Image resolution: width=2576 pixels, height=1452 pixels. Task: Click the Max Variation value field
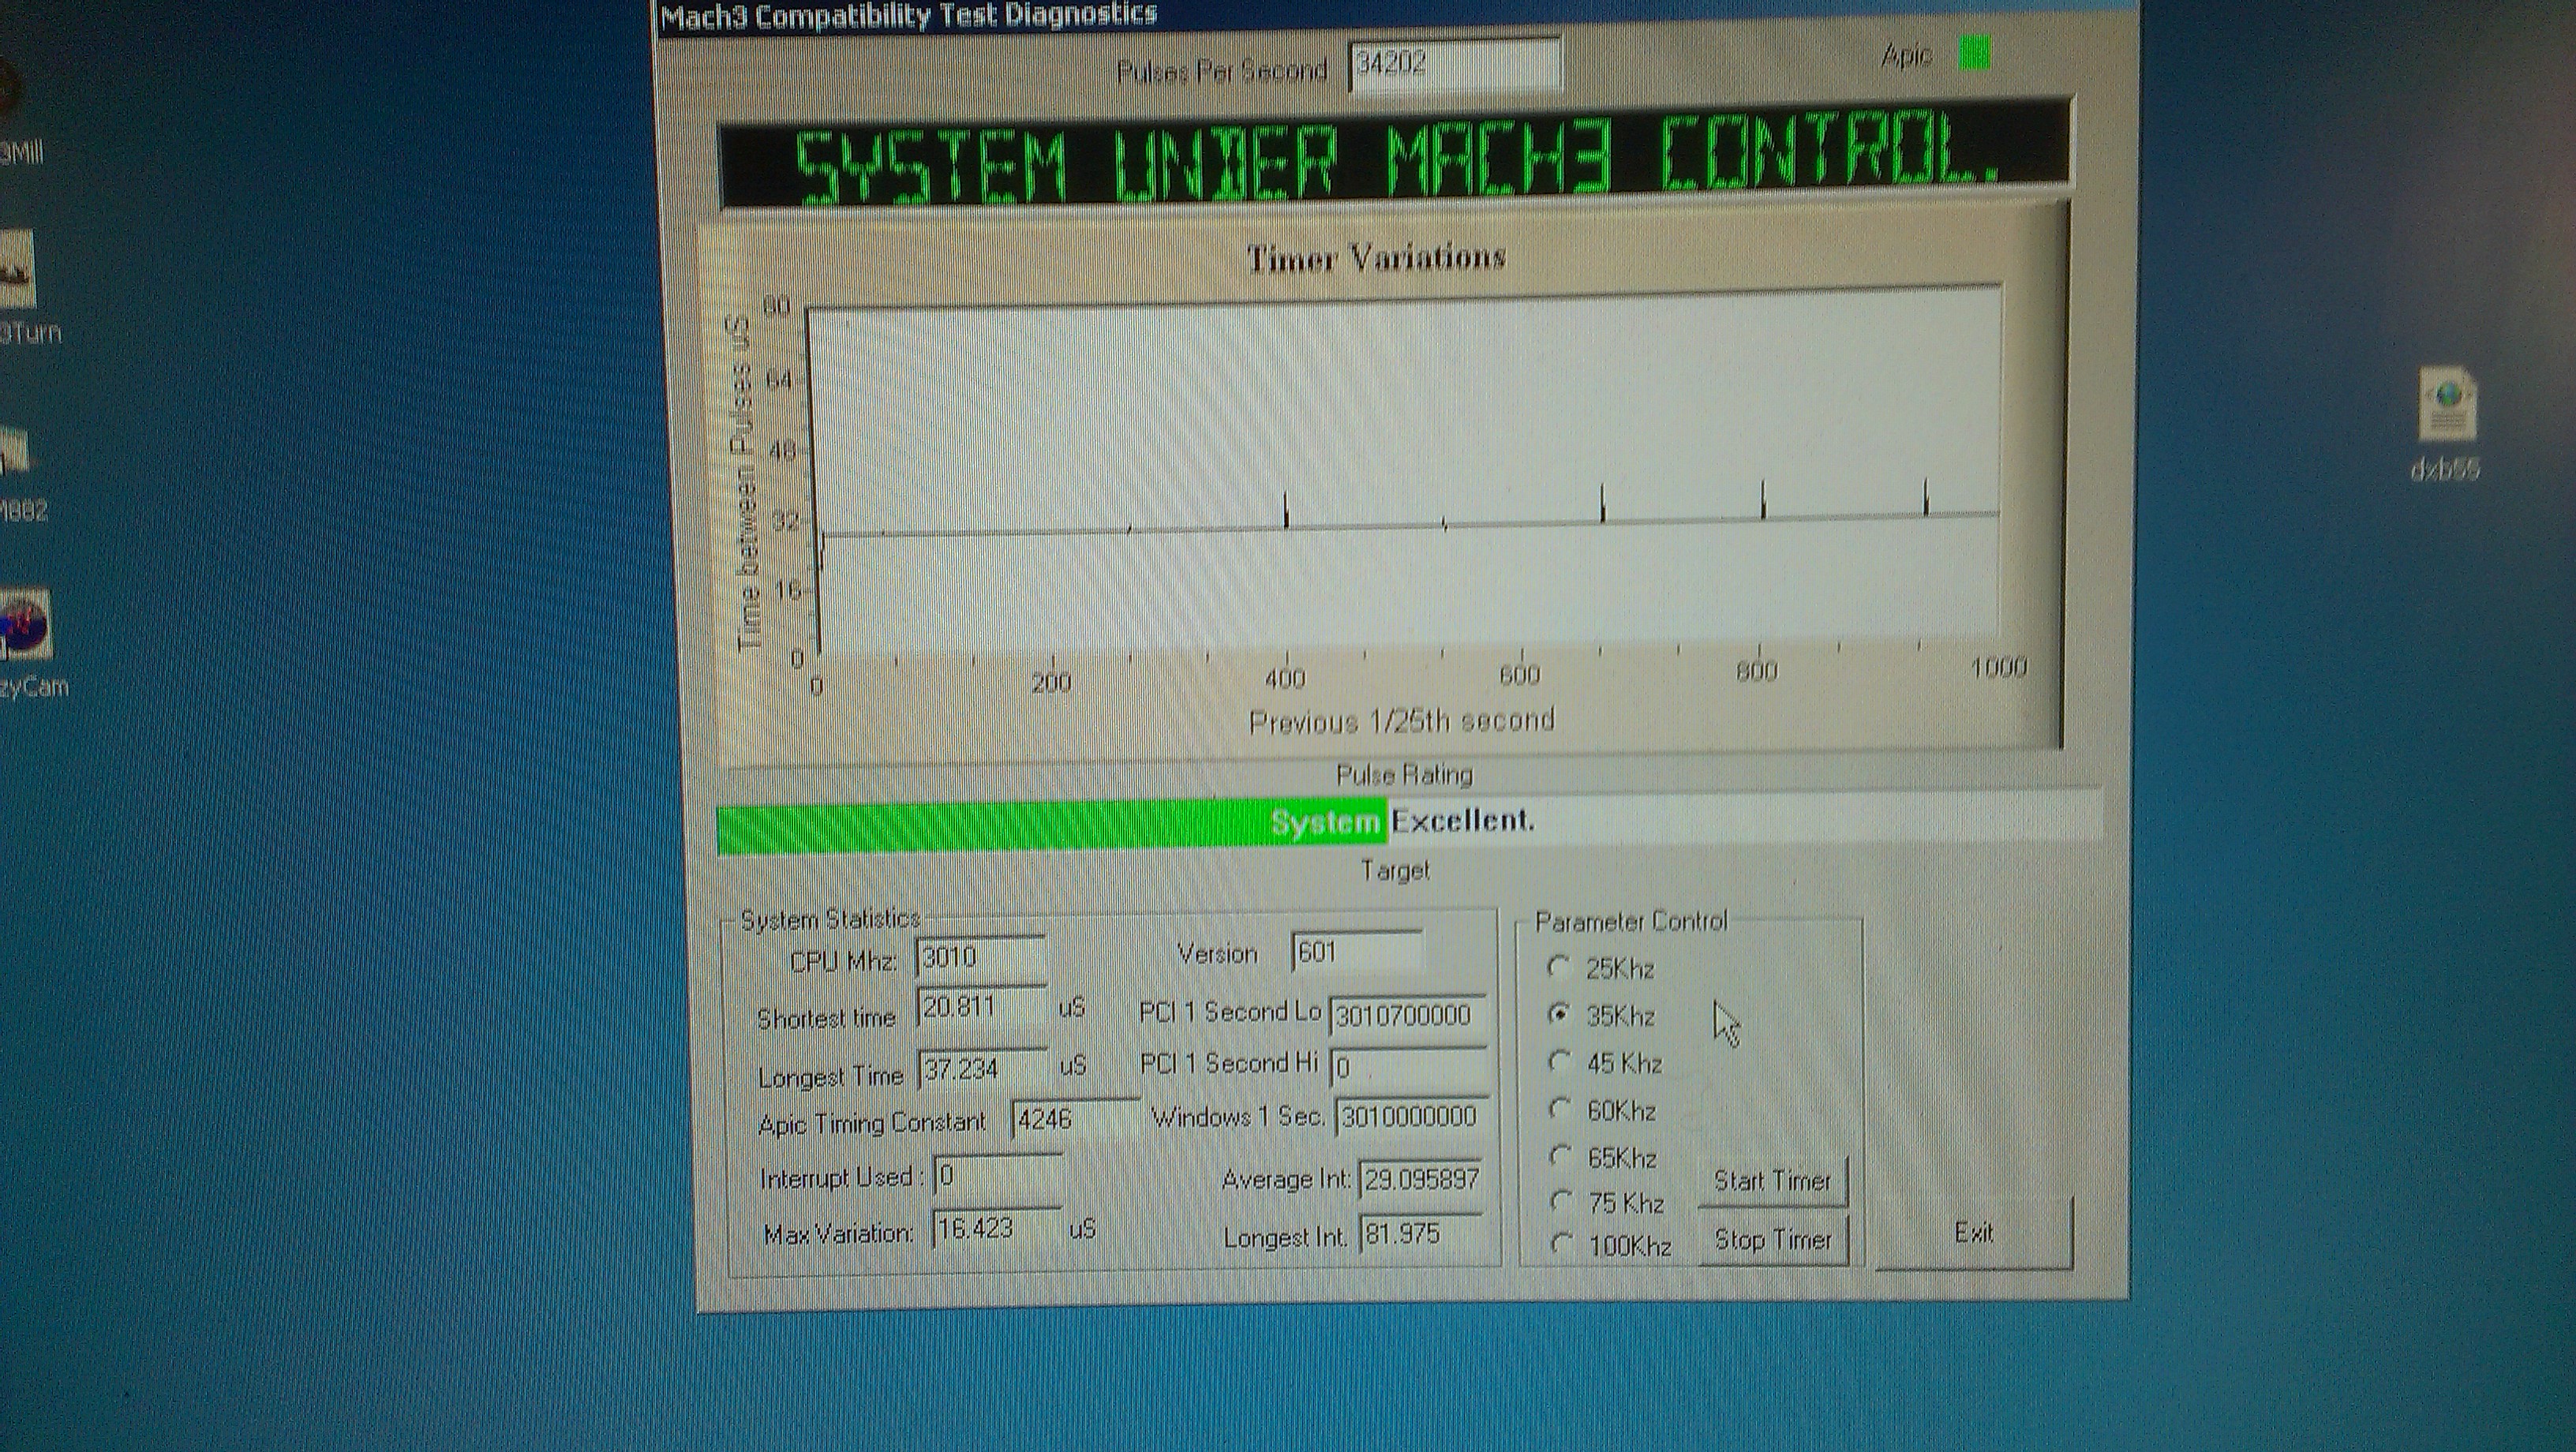click(995, 1229)
